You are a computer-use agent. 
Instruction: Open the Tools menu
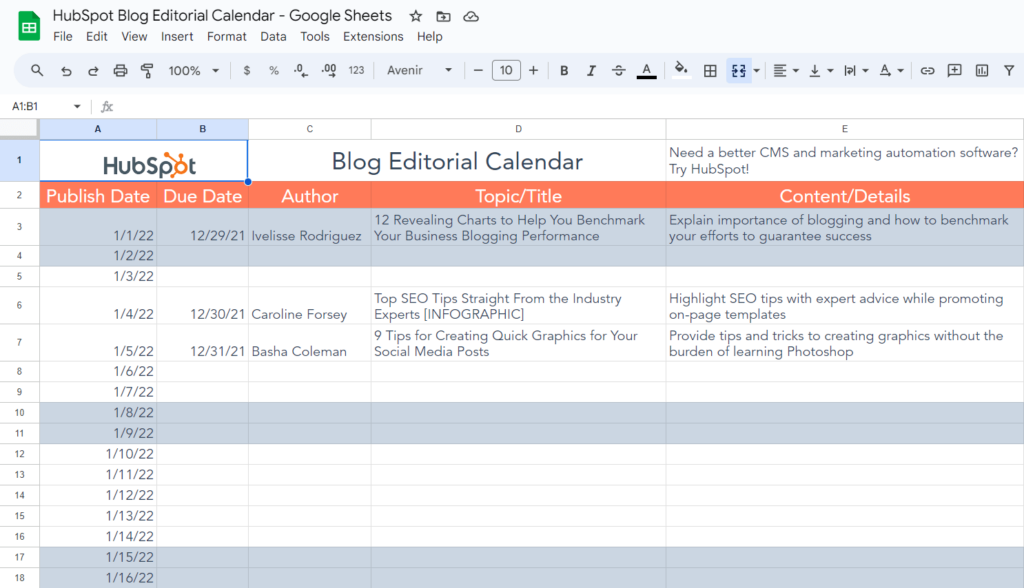click(x=315, y=37)
